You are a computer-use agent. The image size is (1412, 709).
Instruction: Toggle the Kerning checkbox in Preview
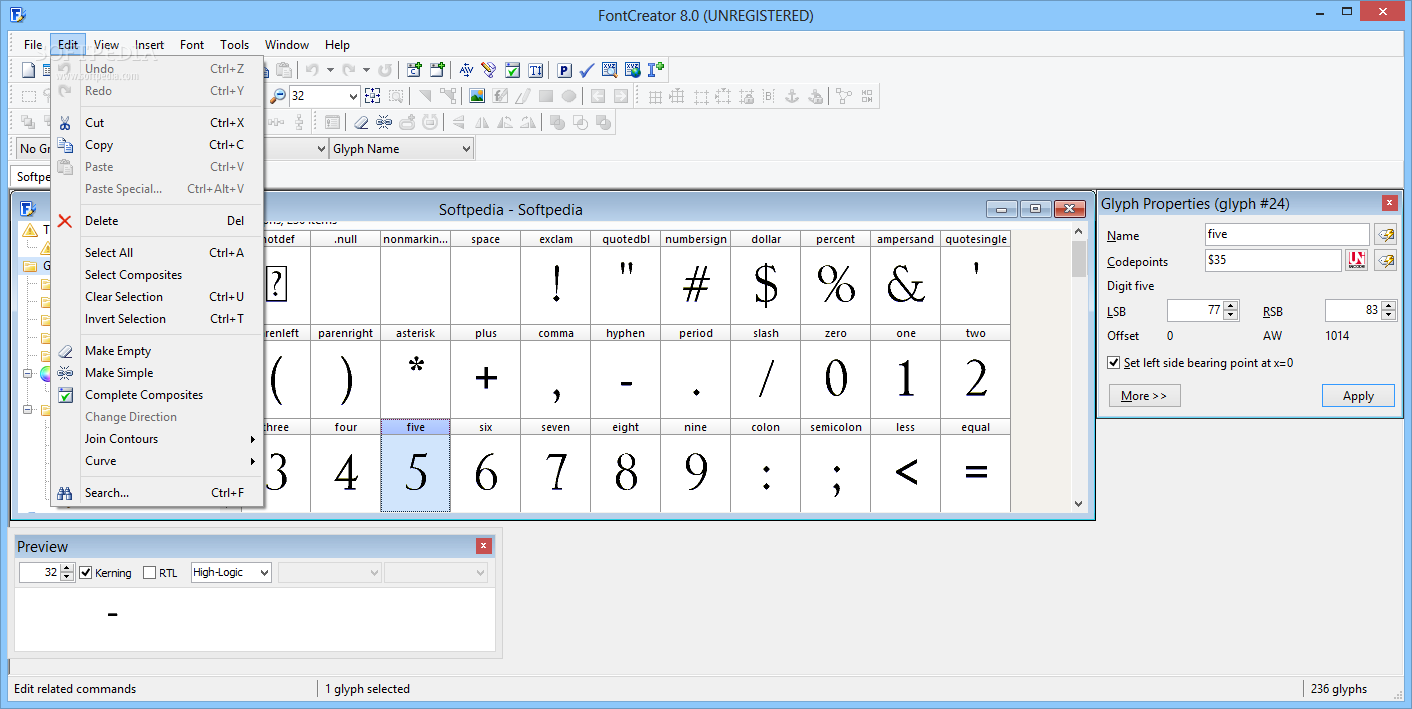point(86,573)
